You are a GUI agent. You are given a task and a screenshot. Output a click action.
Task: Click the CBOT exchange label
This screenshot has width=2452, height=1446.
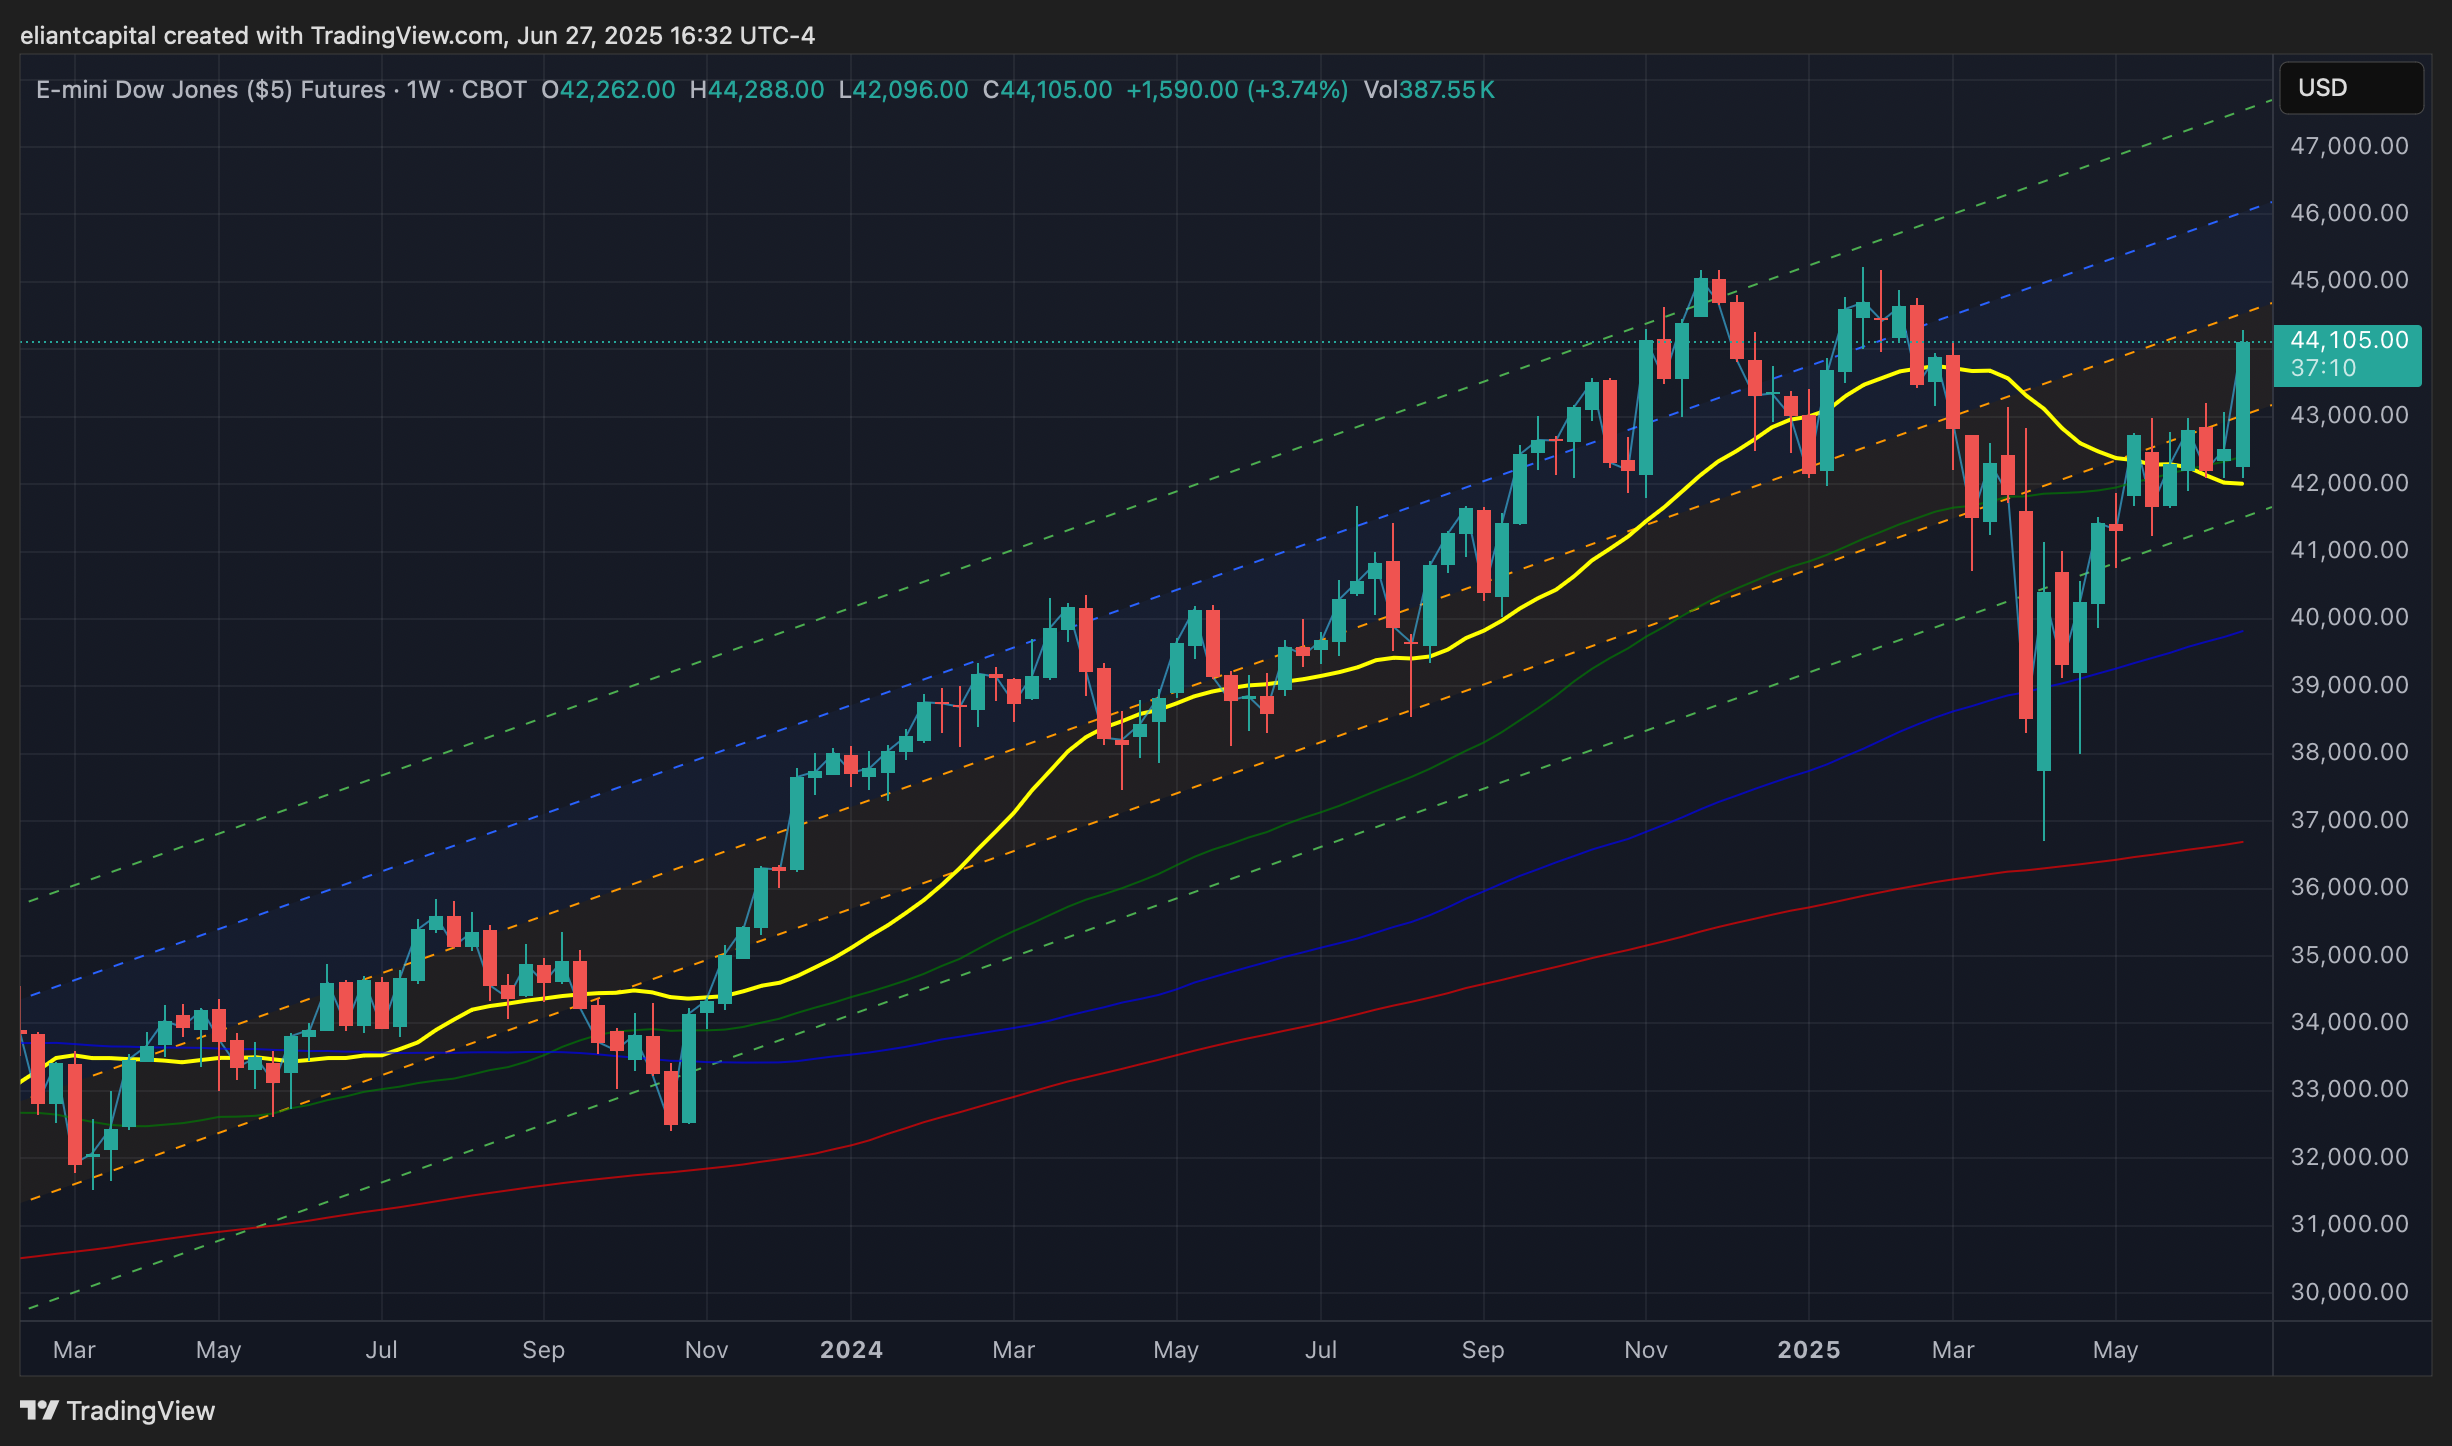[494, 90]
